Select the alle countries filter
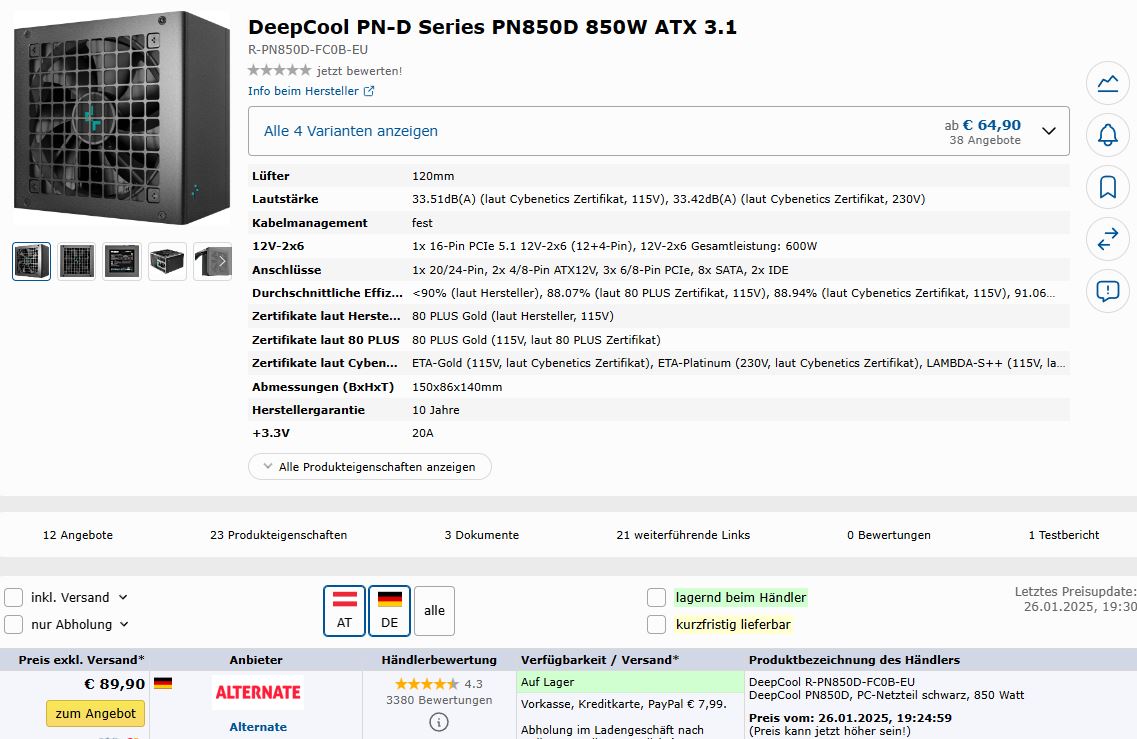 click(434, 611)
